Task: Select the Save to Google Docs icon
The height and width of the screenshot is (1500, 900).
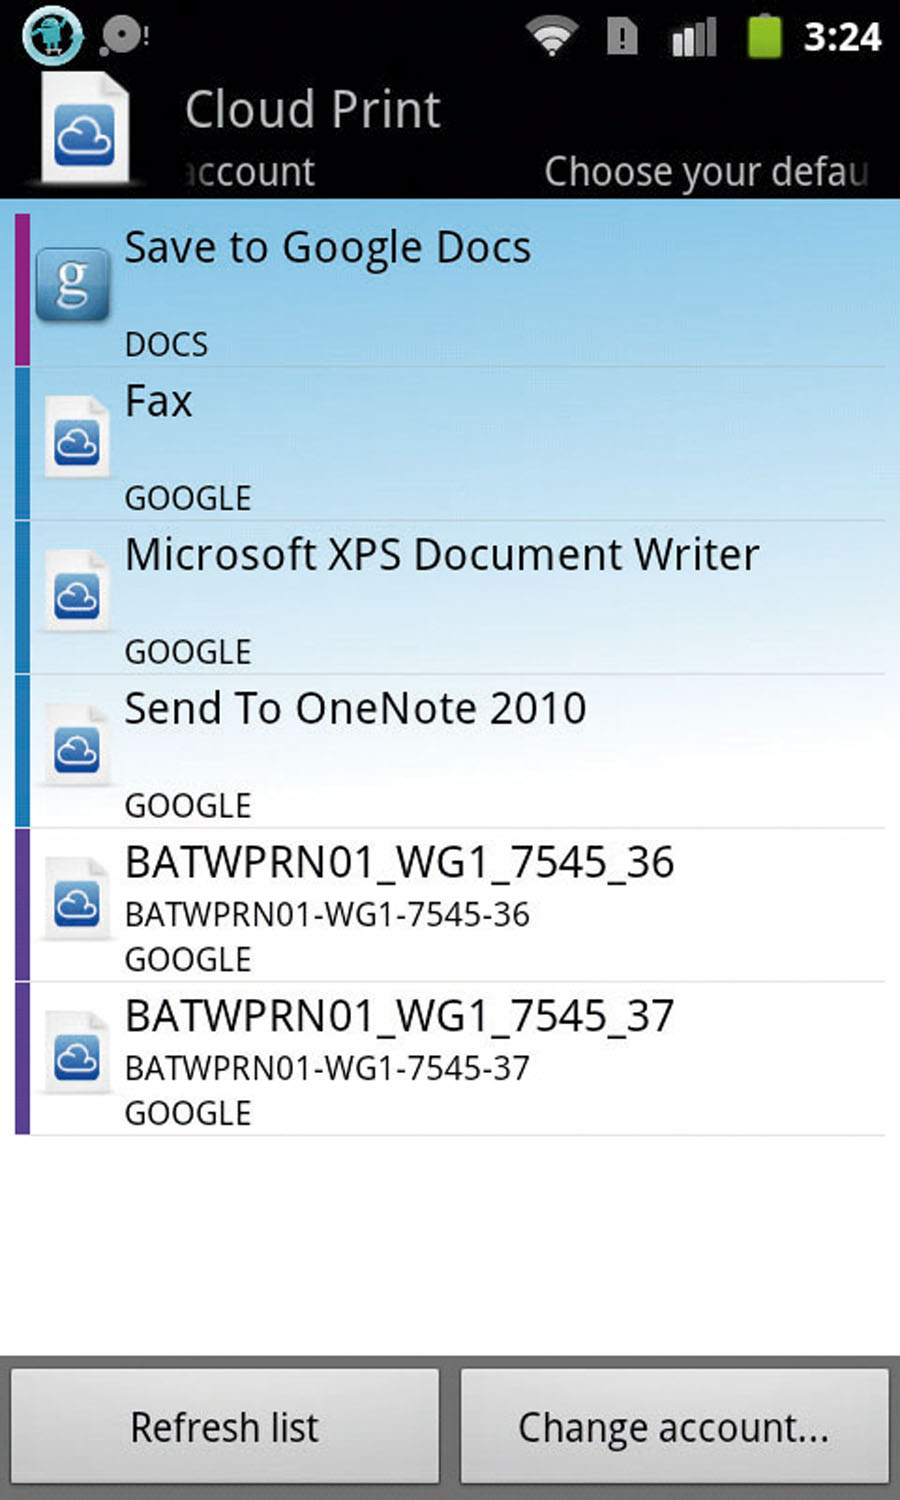Action: point(72,285)
